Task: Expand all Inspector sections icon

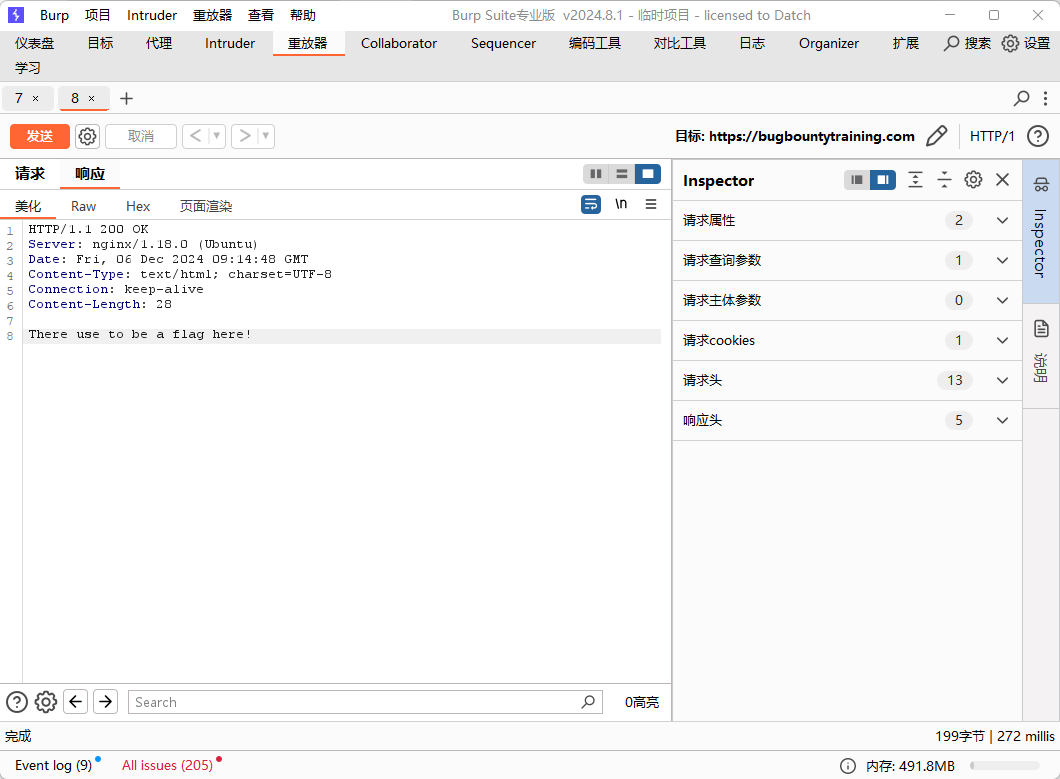Action: tap(915, 180)
